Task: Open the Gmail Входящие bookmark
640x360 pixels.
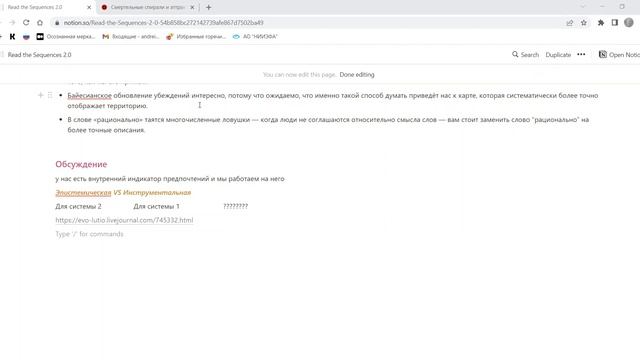Action: (131, 37)
